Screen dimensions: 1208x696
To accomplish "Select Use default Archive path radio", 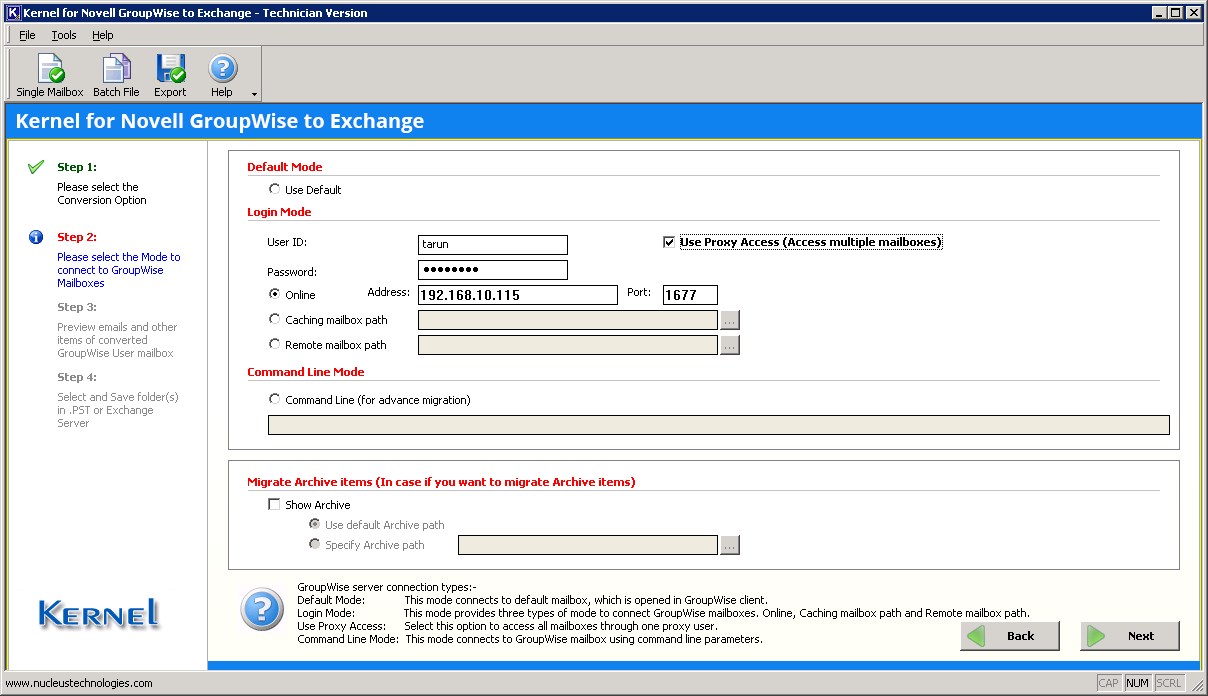I will pyautogui.click(x=315, y=524).
